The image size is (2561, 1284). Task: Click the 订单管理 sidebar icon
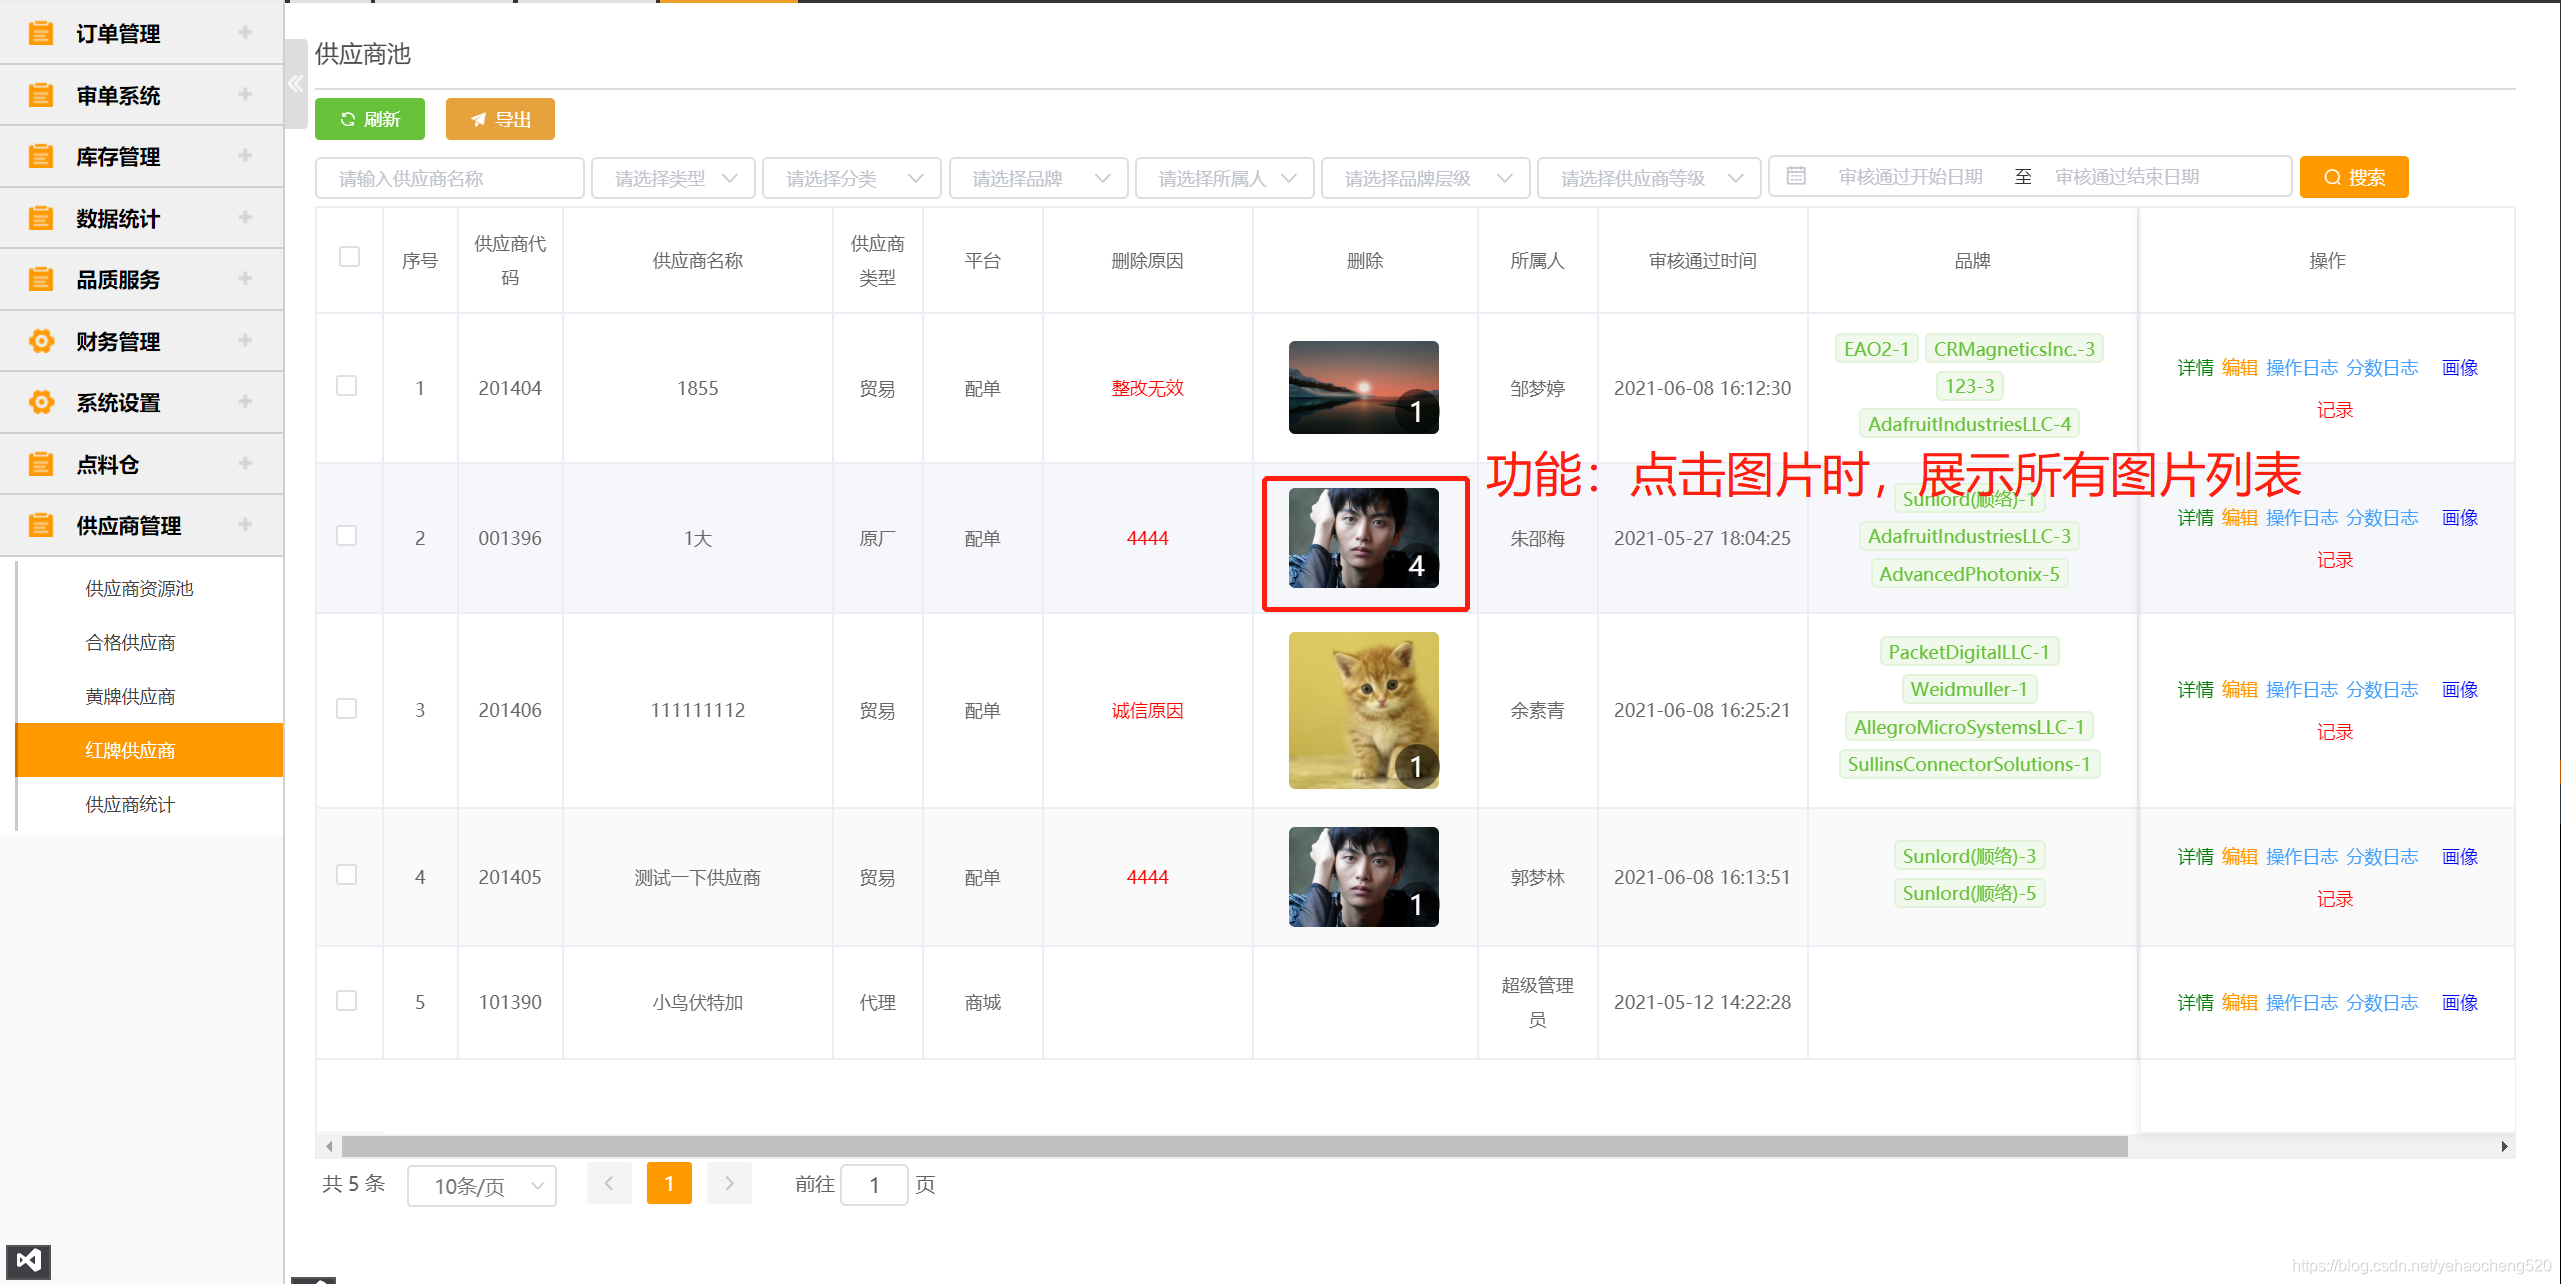coord(40,34)
